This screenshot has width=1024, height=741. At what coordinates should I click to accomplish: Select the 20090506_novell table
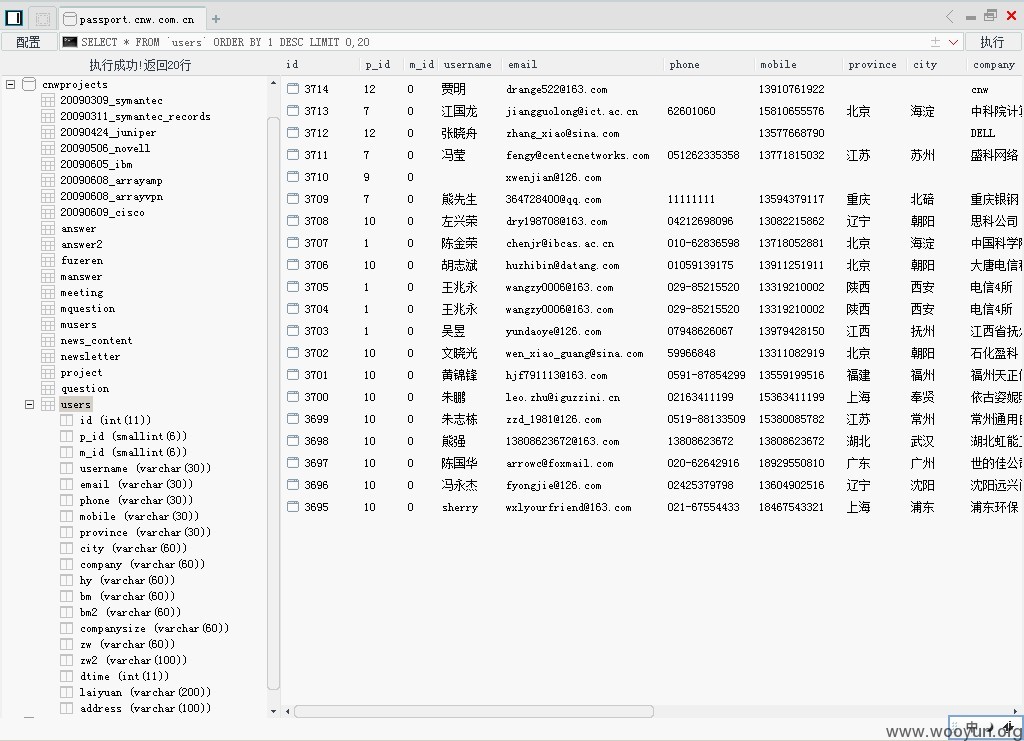coord(105,148)
